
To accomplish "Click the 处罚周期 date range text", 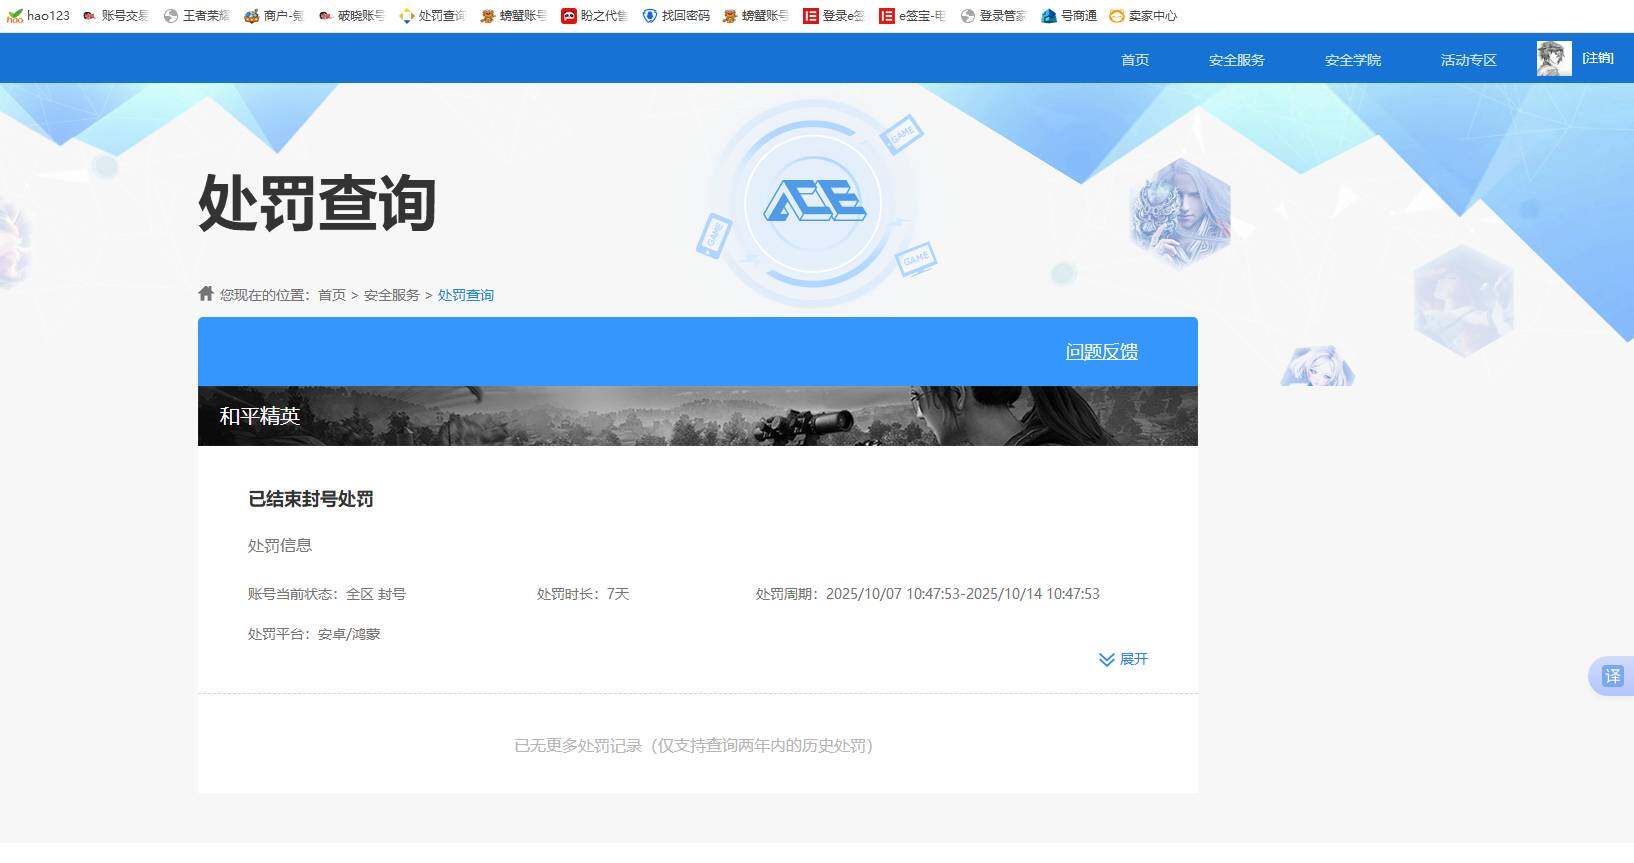I will pos(928,594).
